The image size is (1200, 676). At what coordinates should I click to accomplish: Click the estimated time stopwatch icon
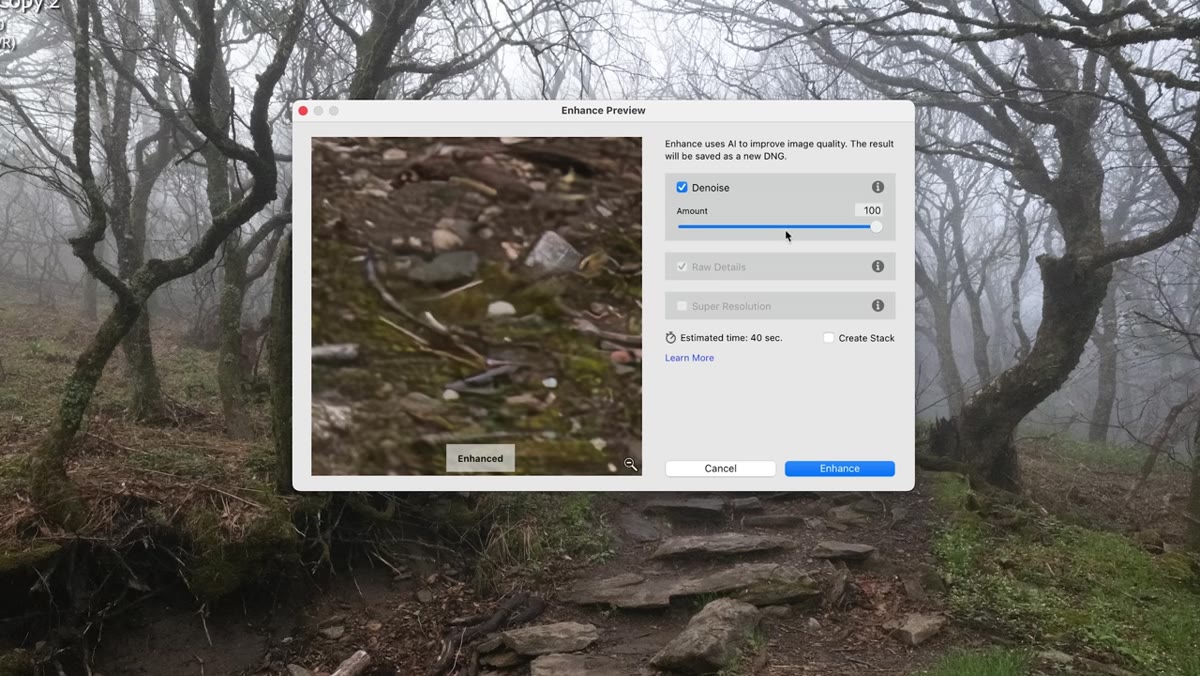671,338
